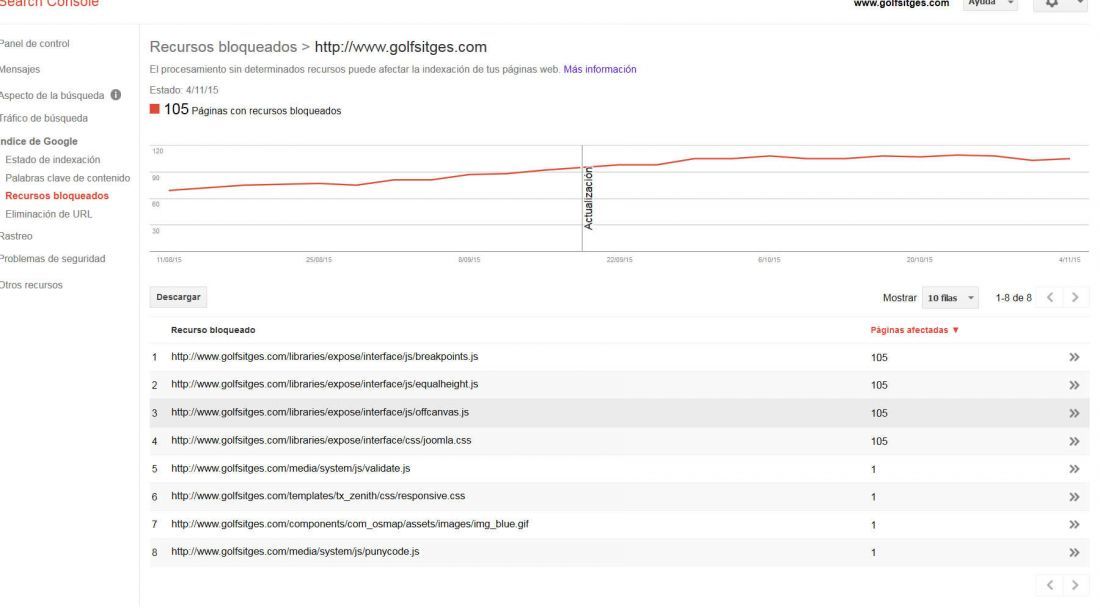This screenshot has width=1100, height=611.
Task: Click punycode.js blocked resource URL
Action: pyautogui.click(x=295, y=551)
